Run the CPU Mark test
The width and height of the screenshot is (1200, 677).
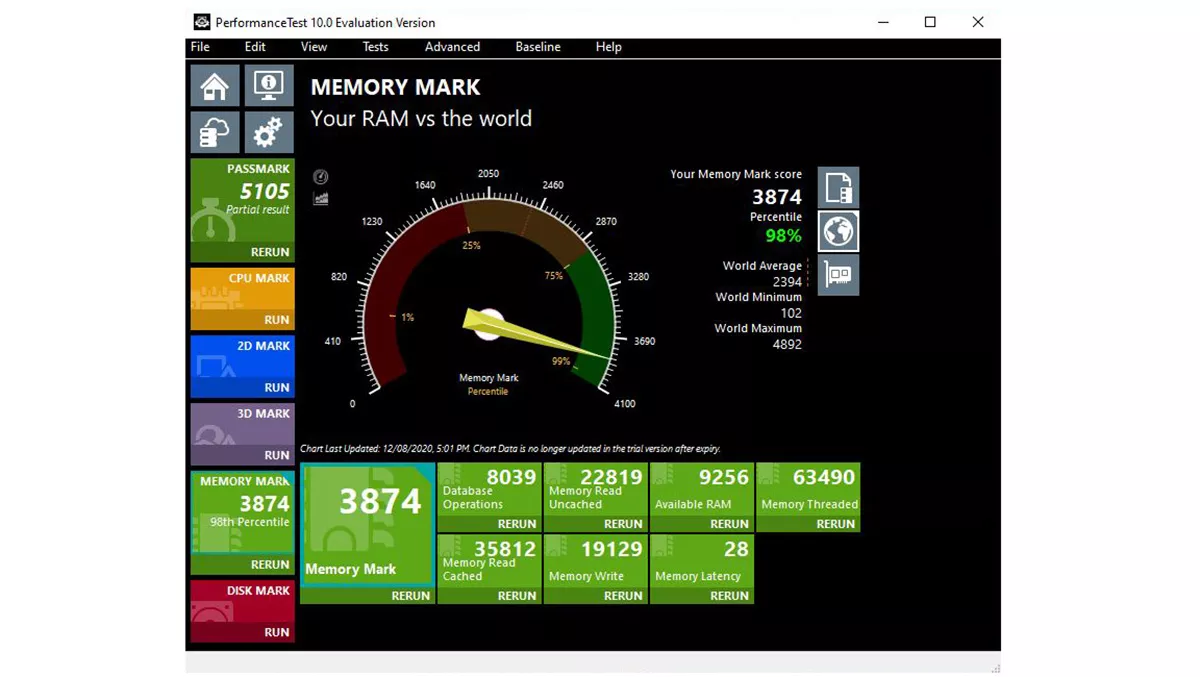click(277, 320)
